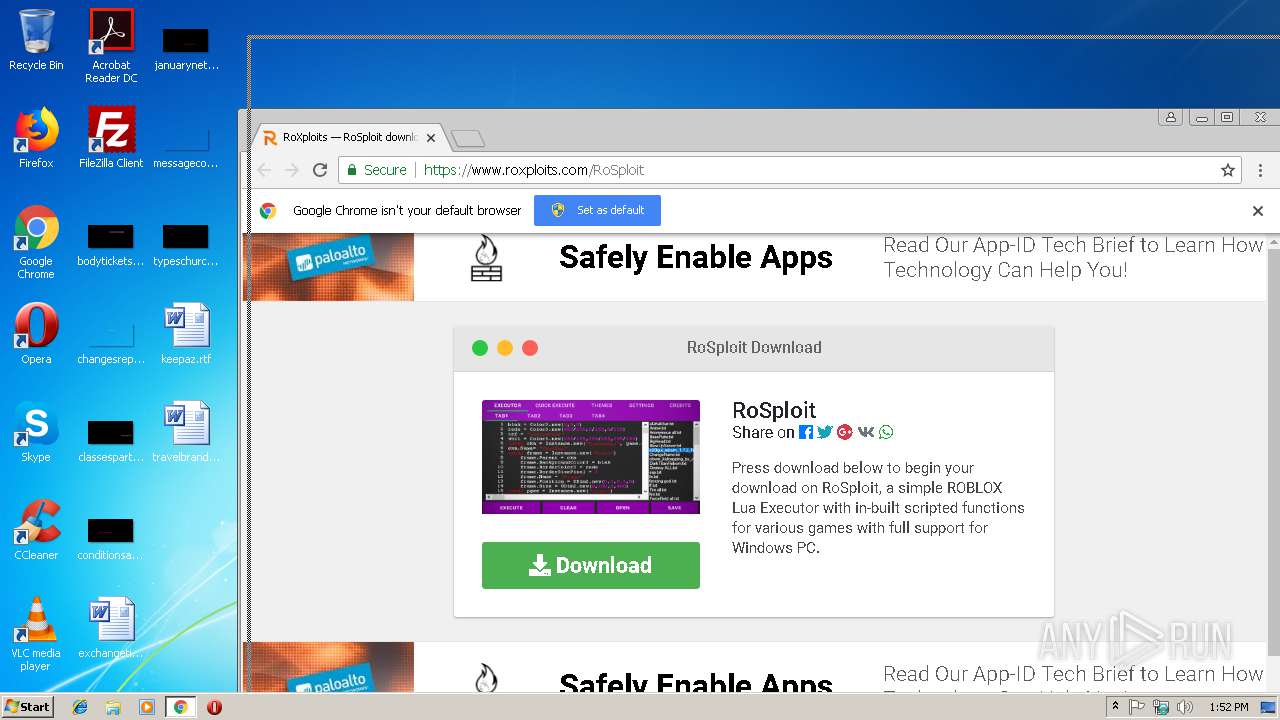
Task: Click the Show desktop button
Action: pos(1270,707)
